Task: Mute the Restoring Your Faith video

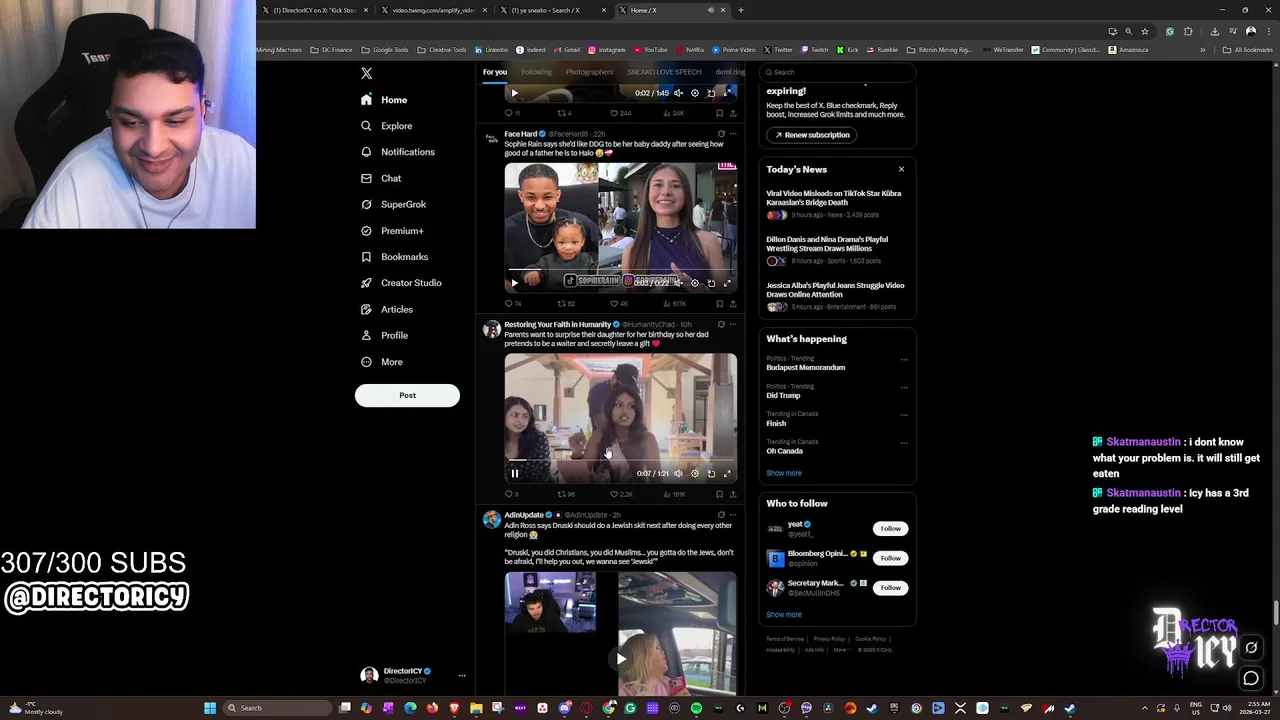Action: pyautogui.click(x=678, y=474)
